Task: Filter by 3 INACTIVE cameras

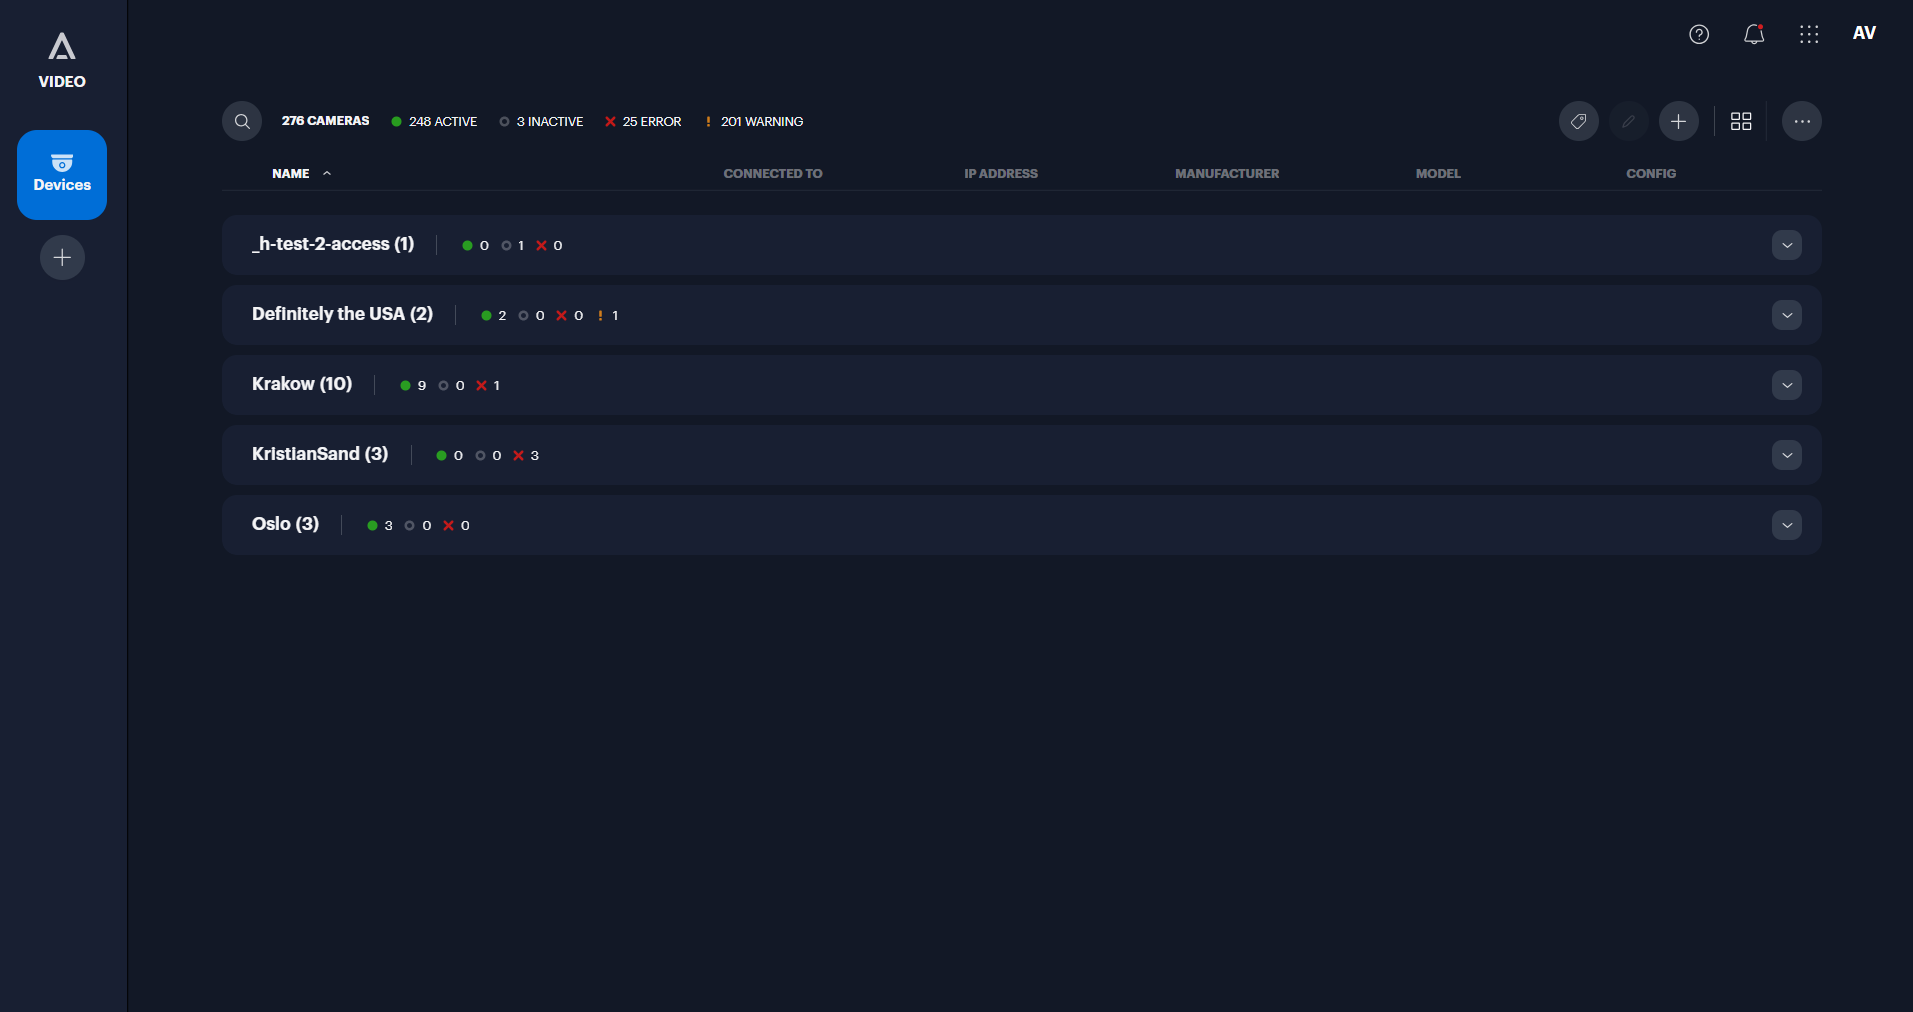Action: pyautogui.click(x=541, y=121)
